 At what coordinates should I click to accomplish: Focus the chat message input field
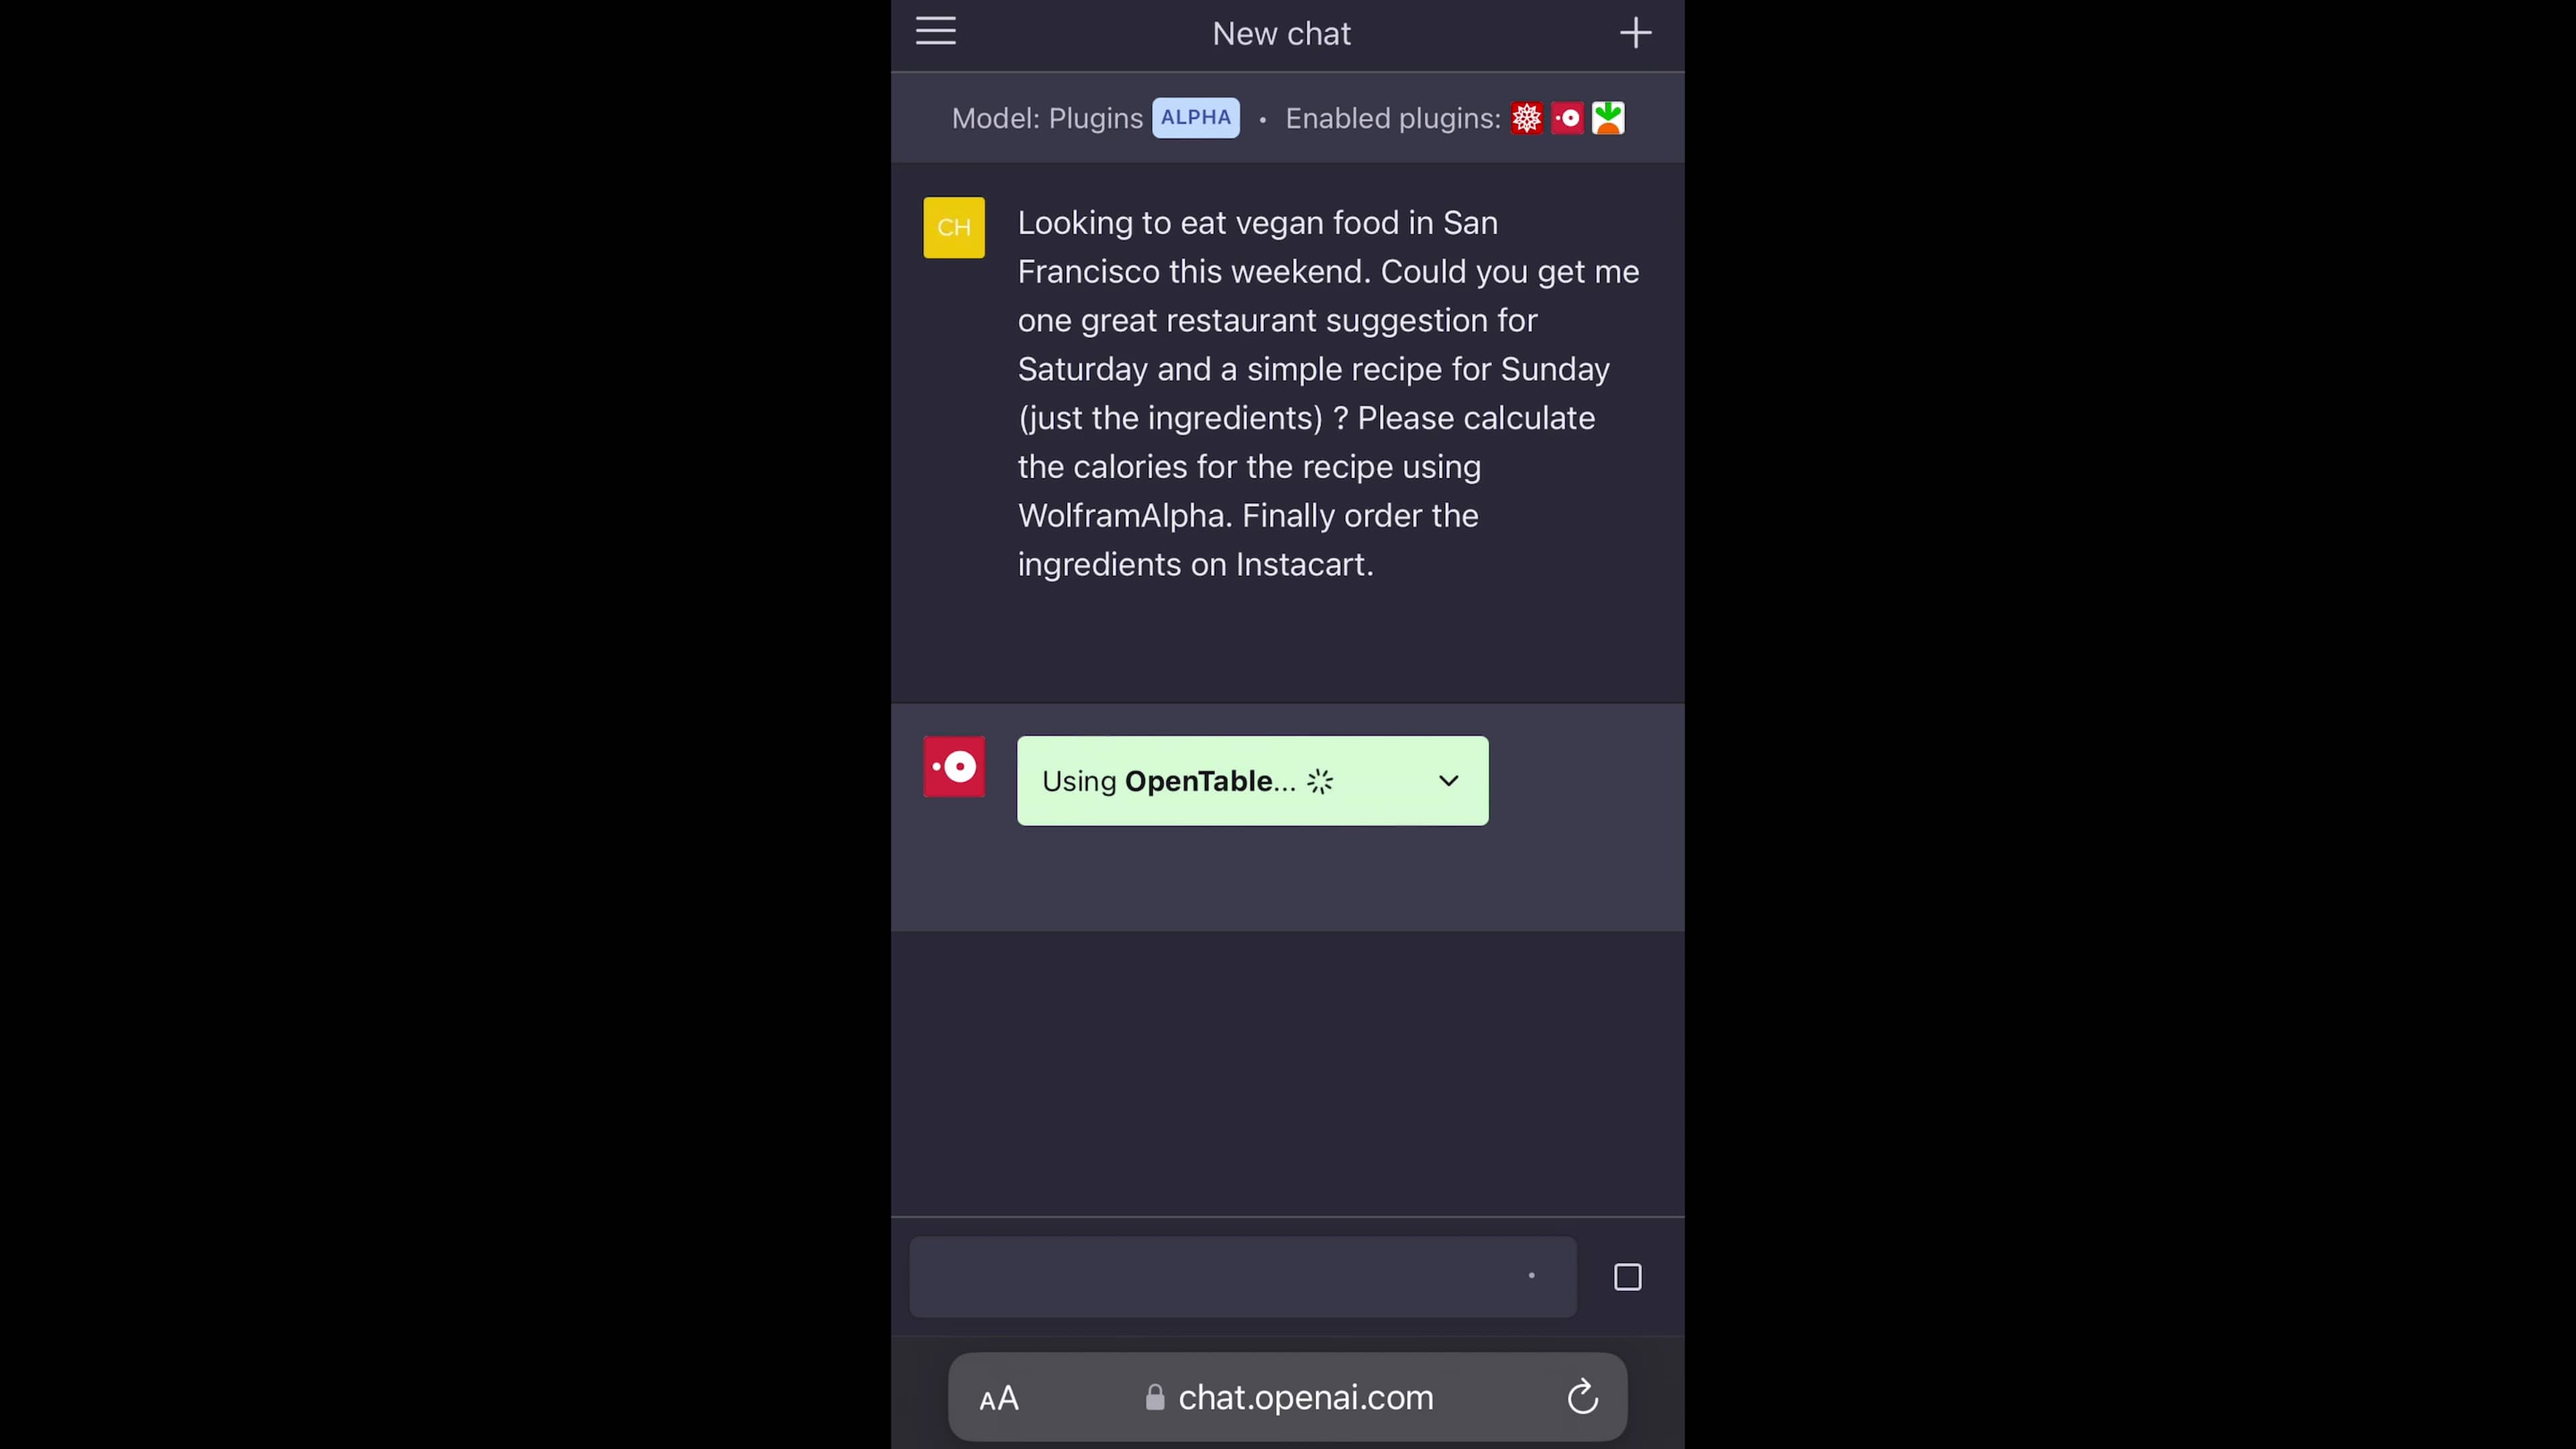coord(1243,1277)
